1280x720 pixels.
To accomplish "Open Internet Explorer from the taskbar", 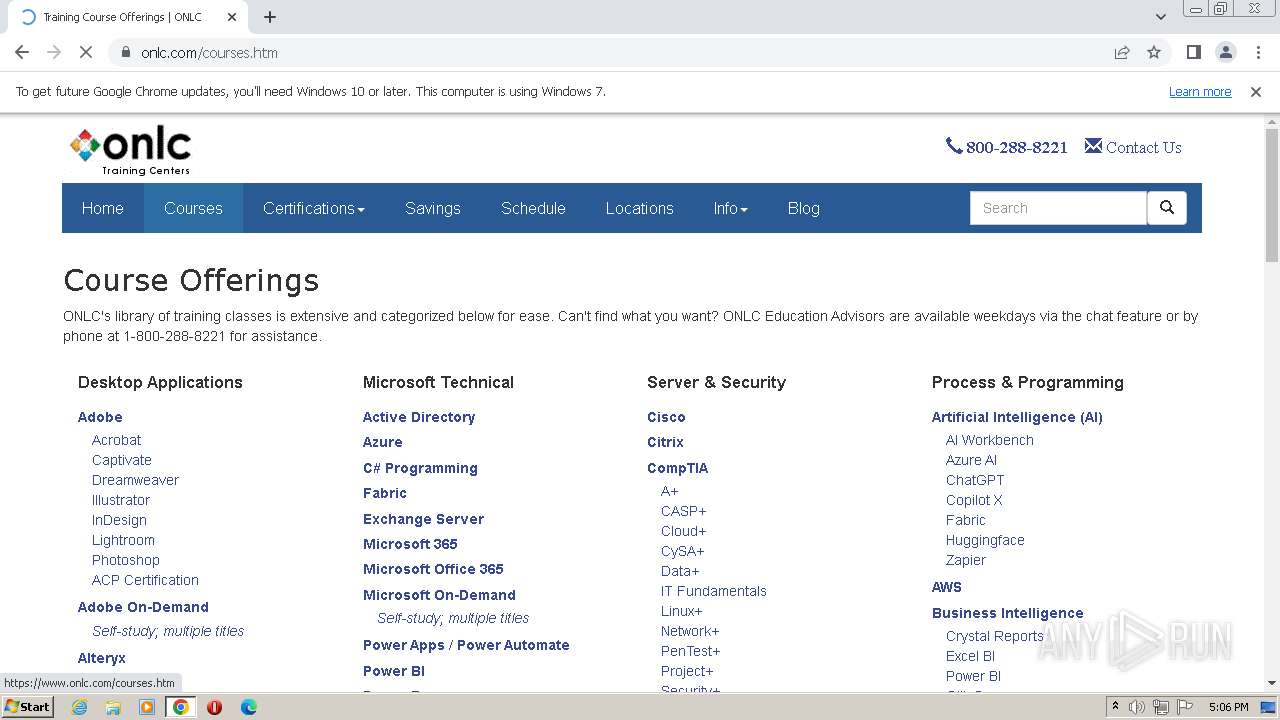I will (x=79, y=707).
